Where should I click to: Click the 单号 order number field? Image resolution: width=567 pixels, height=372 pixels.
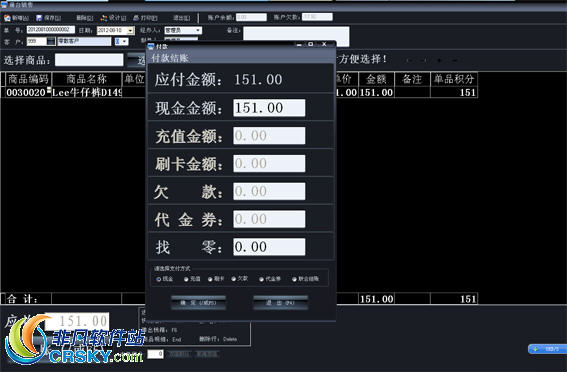[50, 30]
